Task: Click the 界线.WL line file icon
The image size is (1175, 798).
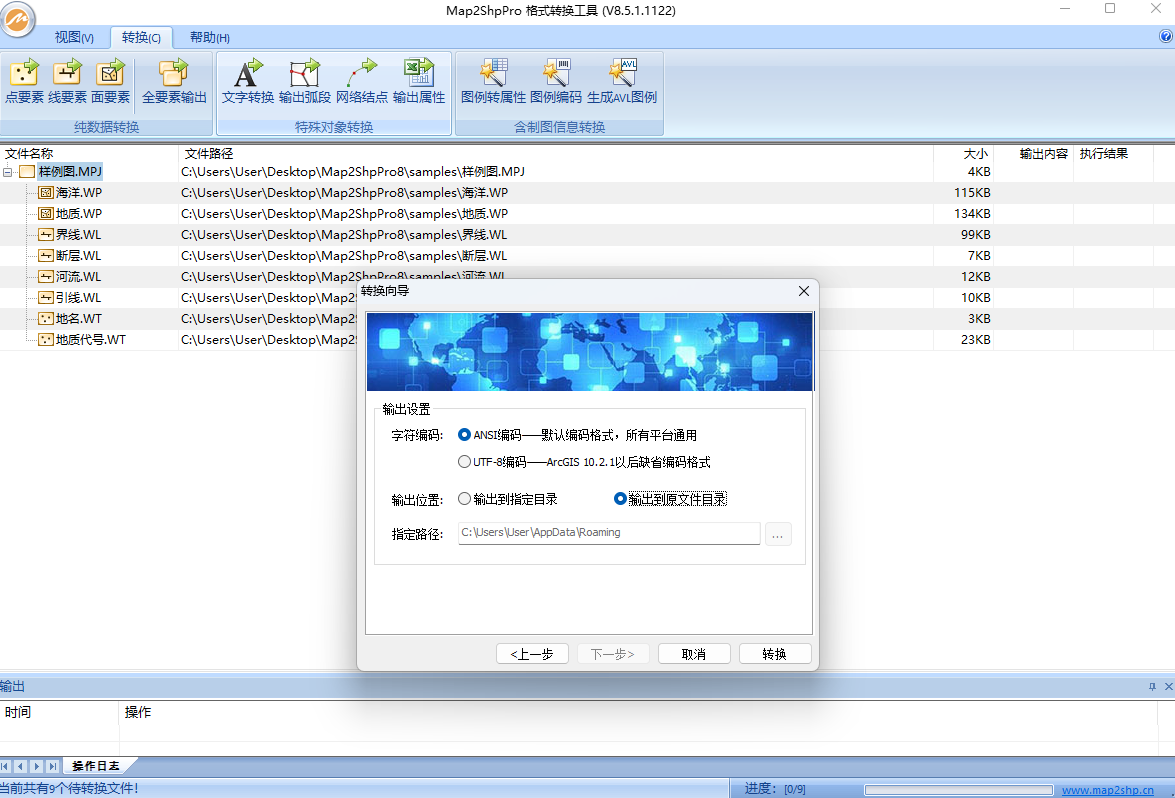Action: (46, 235)
